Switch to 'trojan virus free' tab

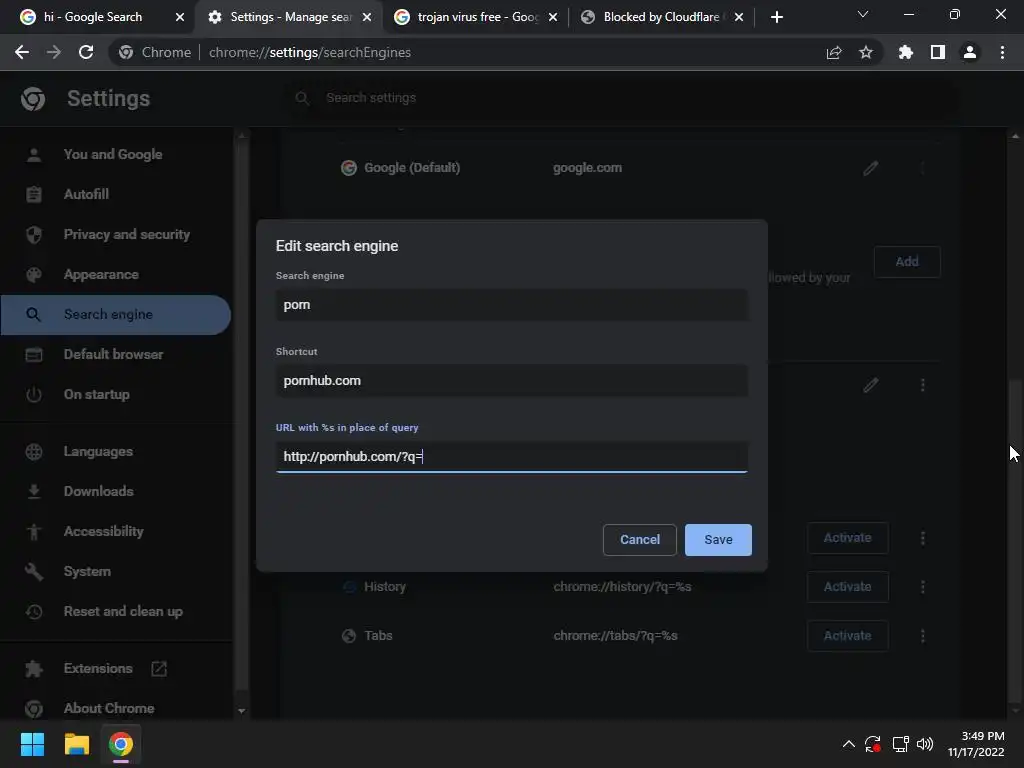[x=477, y=17]
